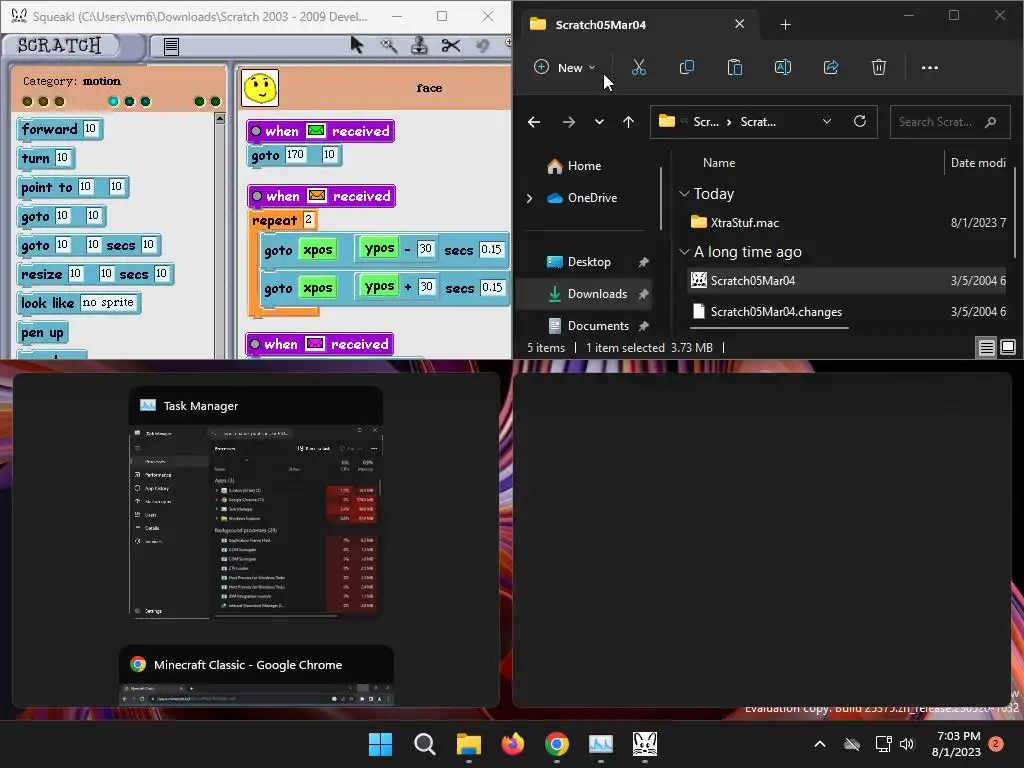Click the Rename icon in File Explorer
The width and height of the screenshot is (1024, 768).
[782, 67]
